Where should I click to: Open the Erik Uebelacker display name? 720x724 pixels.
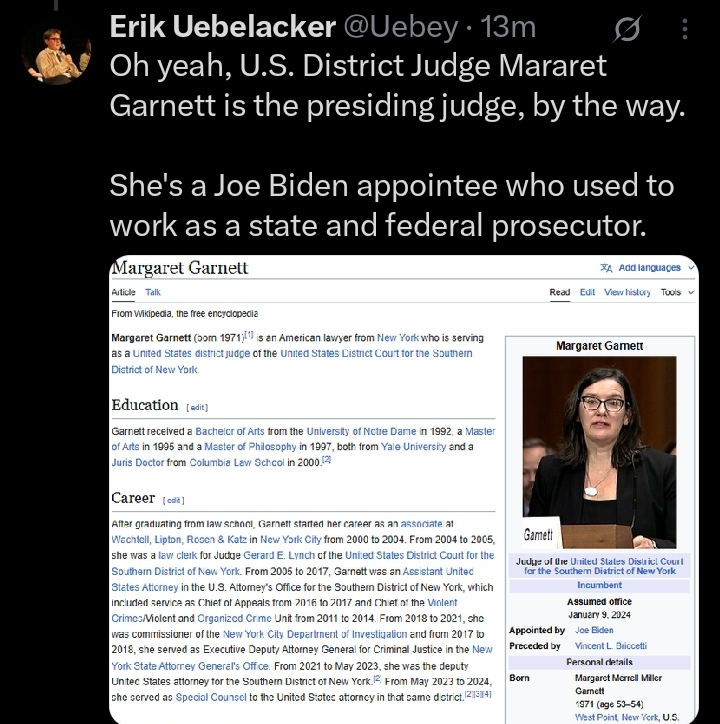pos(223,26)
